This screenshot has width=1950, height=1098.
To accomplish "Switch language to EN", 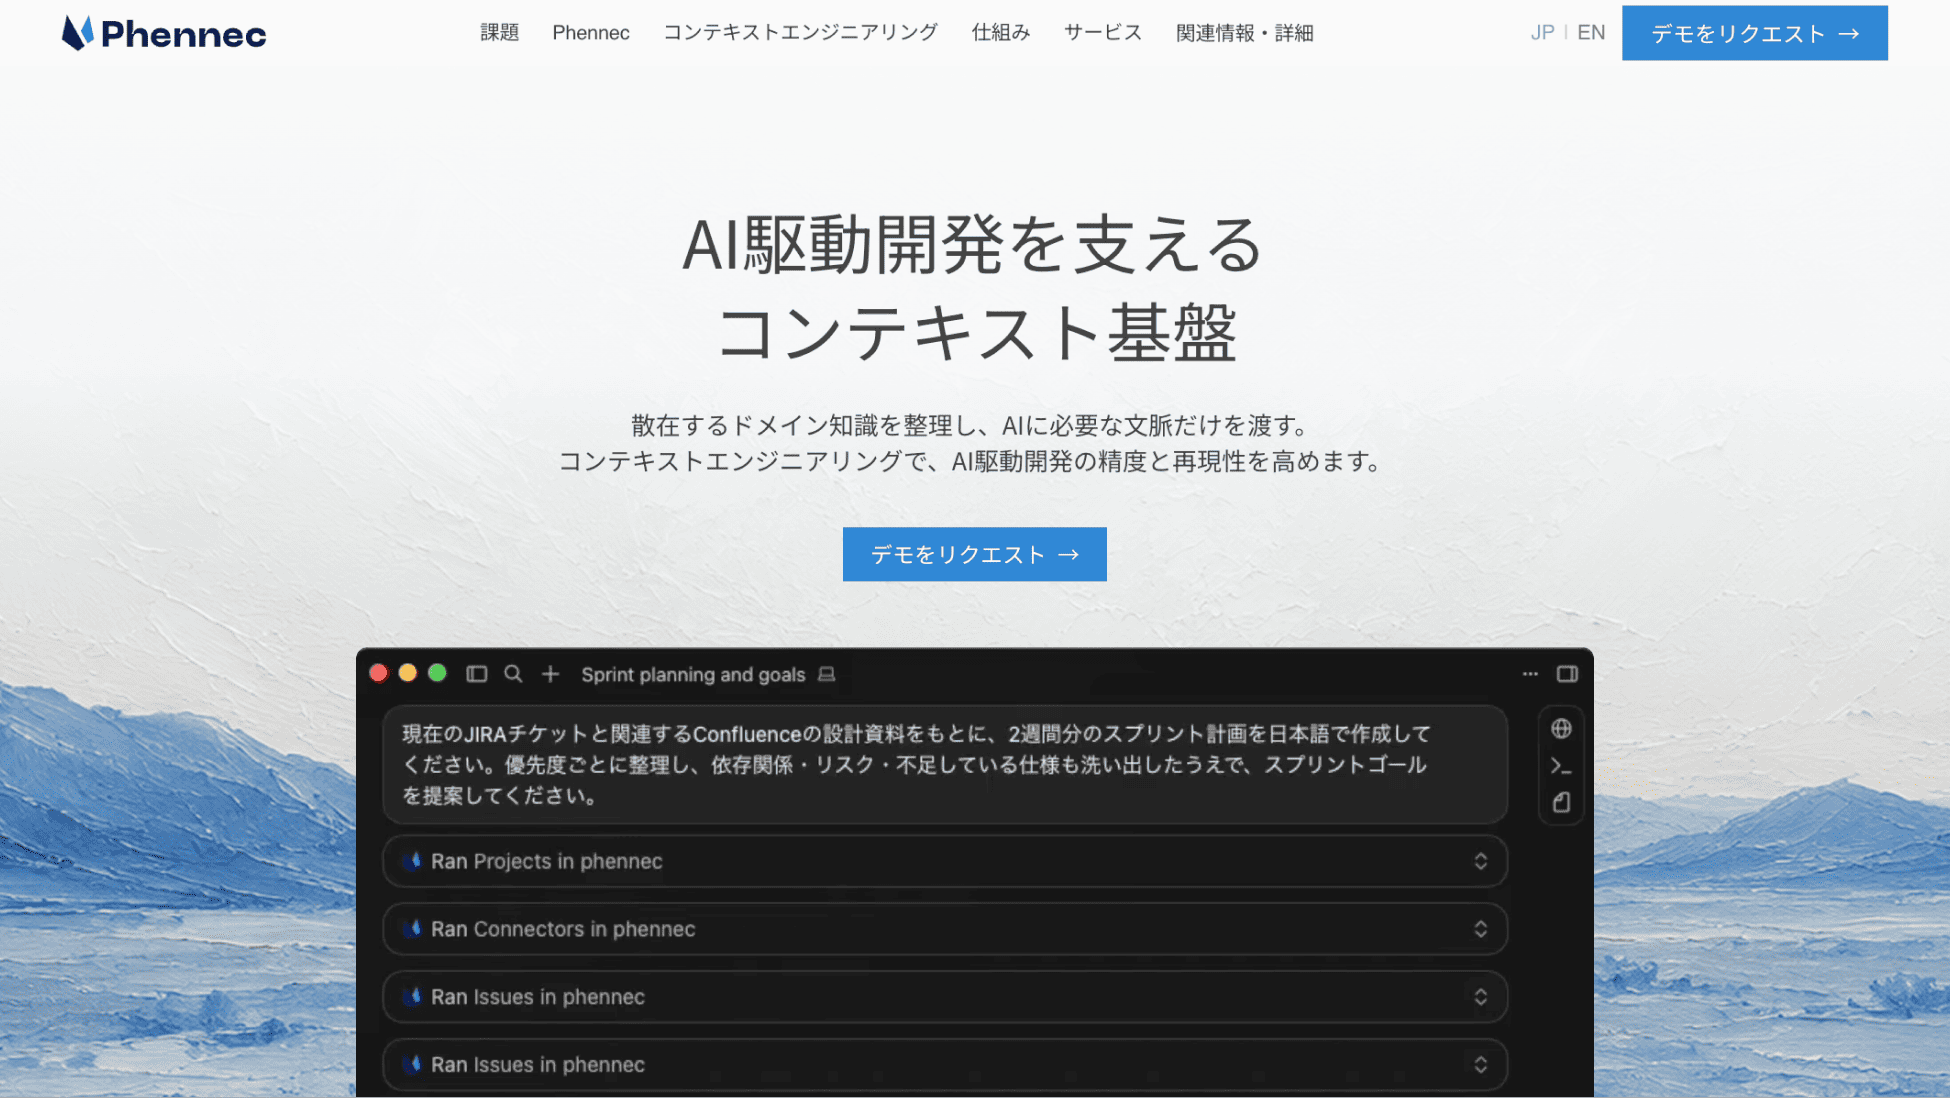I will click(1591, 33).
